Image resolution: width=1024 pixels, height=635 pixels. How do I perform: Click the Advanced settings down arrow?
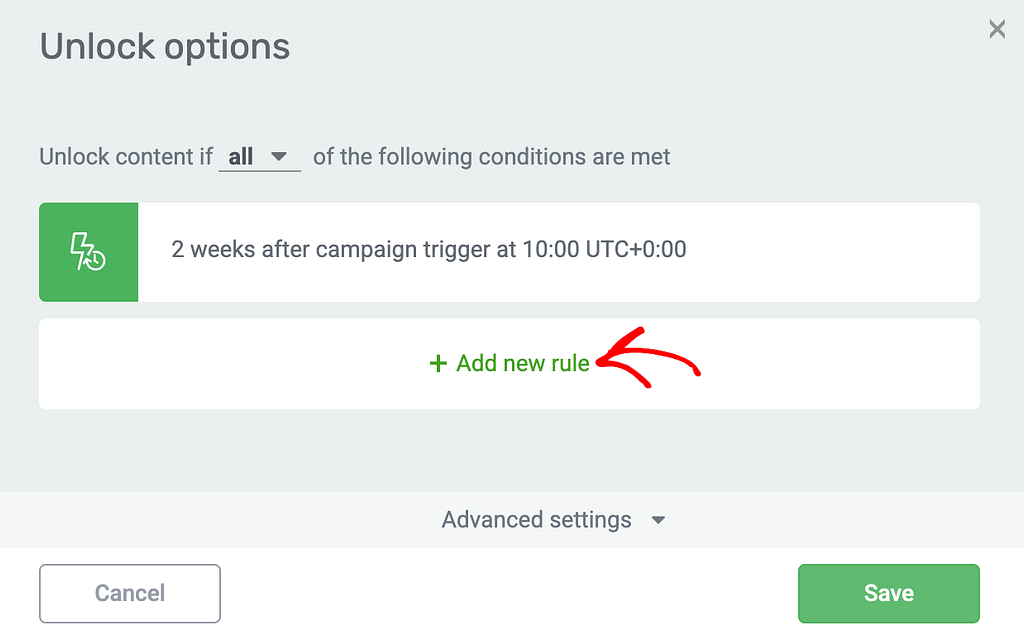pos(658,520)
